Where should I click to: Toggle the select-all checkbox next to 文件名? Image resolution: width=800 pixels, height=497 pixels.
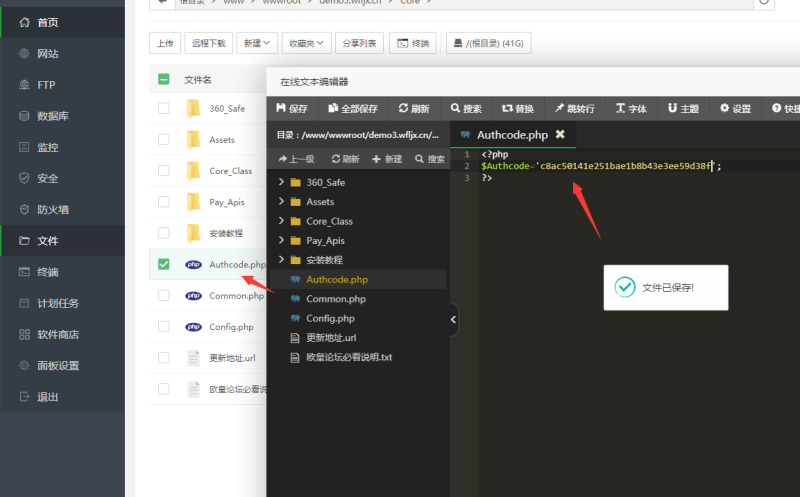point(163,79)
